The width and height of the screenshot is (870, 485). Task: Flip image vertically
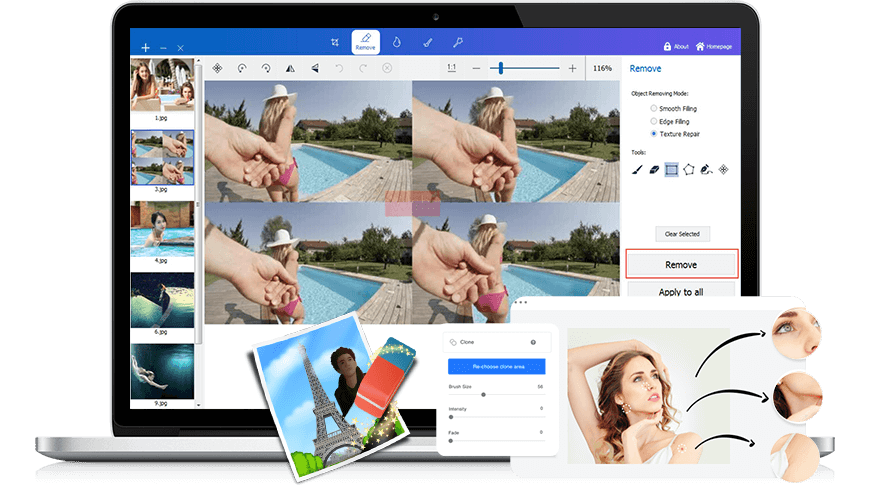pyautogui.click(x=315, y=68)
